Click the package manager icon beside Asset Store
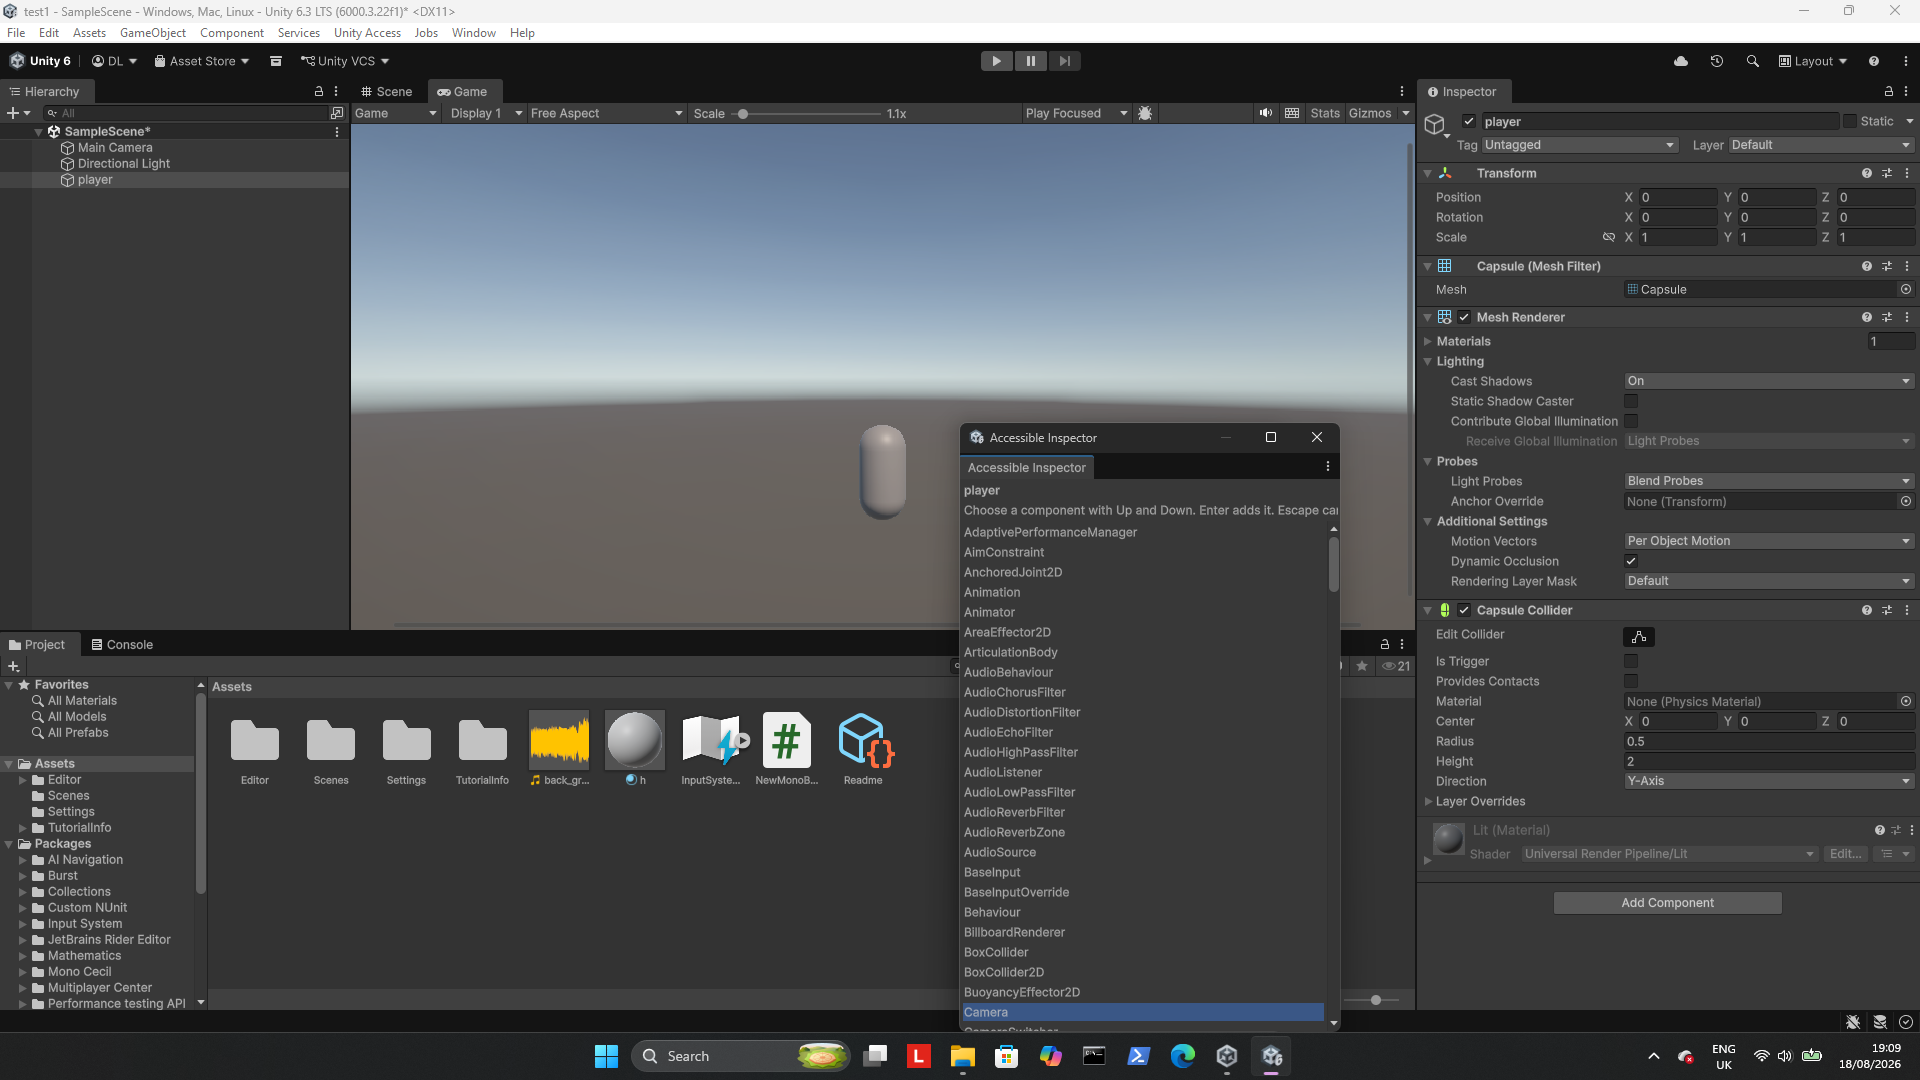1920x1080 pixels. [x=276, y=61]
